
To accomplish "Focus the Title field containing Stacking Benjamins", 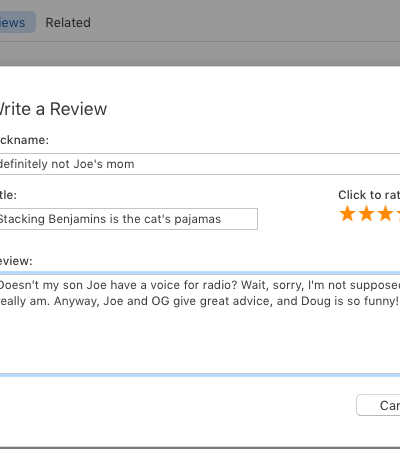I will pos(129,219).
